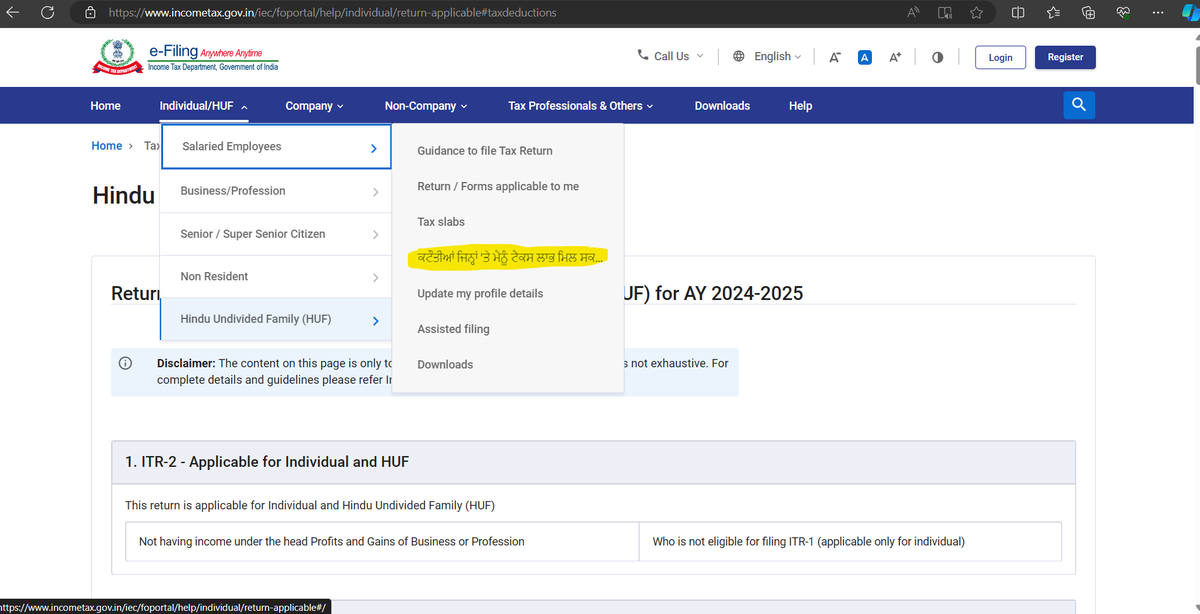Open the Downloads navigation item
The image size is (1200, 614).
(x=722, y=105)
